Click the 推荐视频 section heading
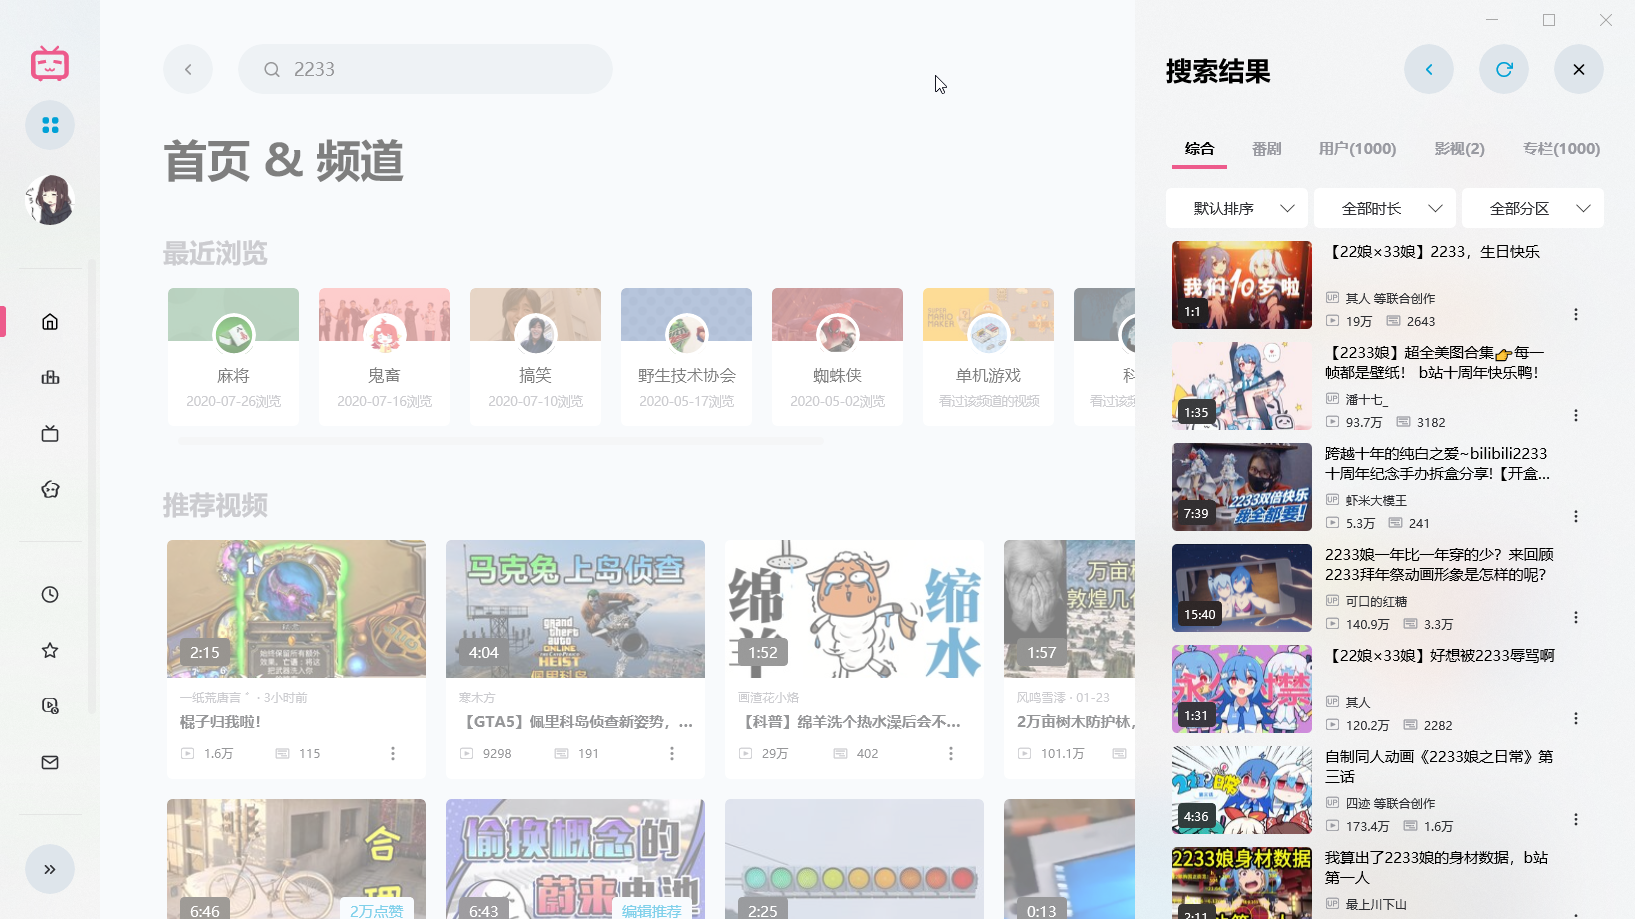Screen dimensions: 1635x919 (215, 505)
